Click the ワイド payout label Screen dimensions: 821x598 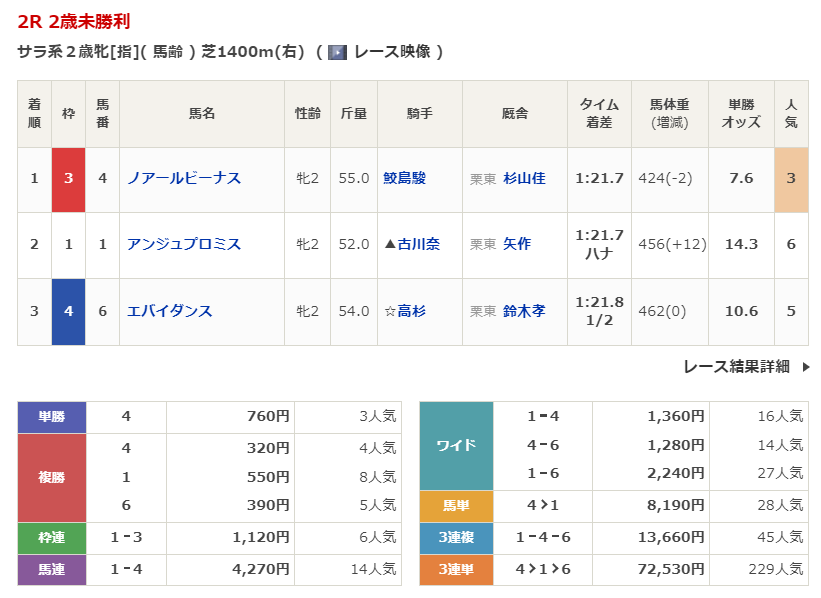(x=455, y=445)
